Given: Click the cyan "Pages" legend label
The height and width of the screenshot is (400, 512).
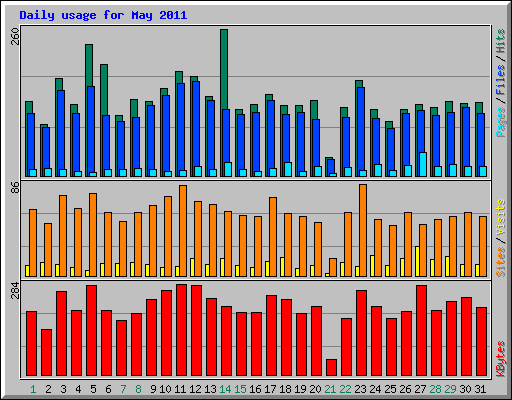Looking at the screenshot, I should 501,122.
